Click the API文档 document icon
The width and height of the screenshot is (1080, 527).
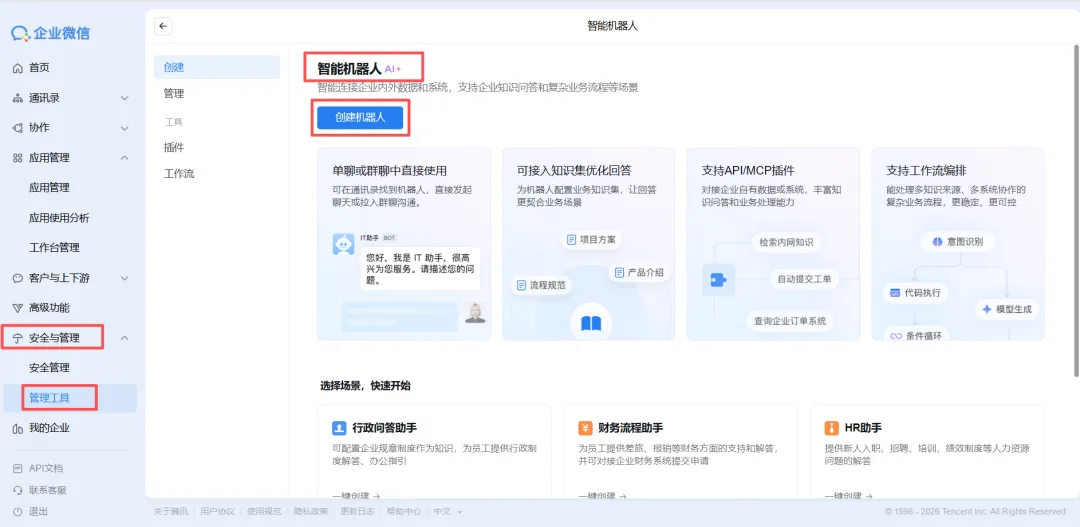click(18, 468)
